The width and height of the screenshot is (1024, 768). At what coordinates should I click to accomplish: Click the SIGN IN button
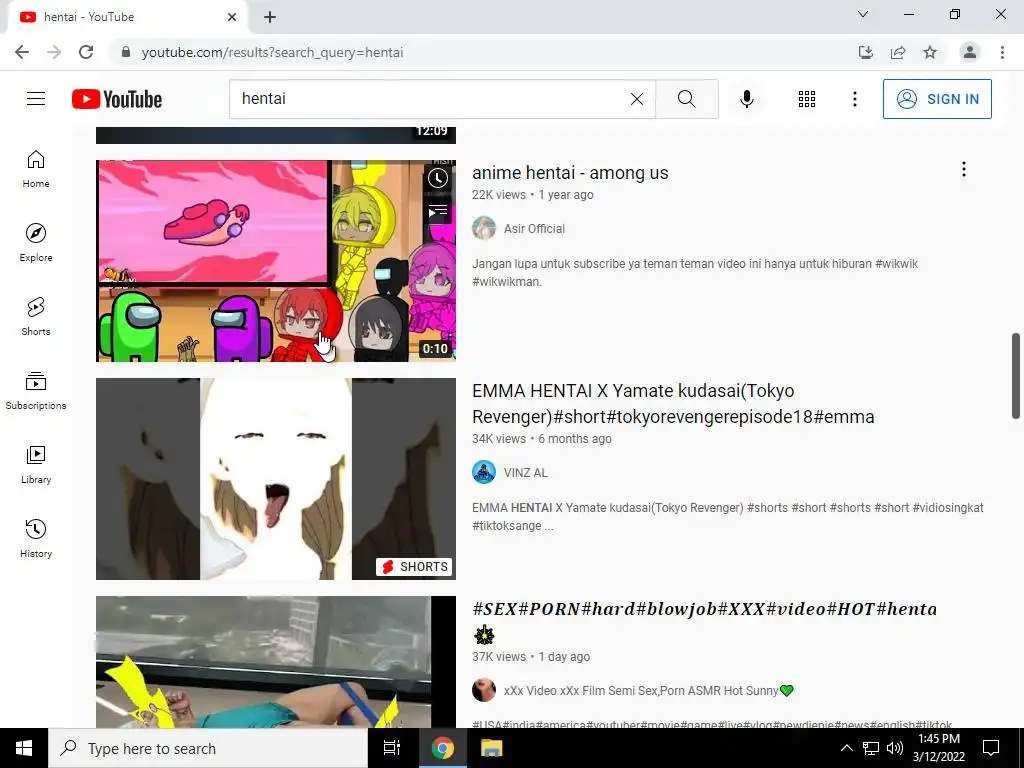pyautogui.click(x=937, y=99)
